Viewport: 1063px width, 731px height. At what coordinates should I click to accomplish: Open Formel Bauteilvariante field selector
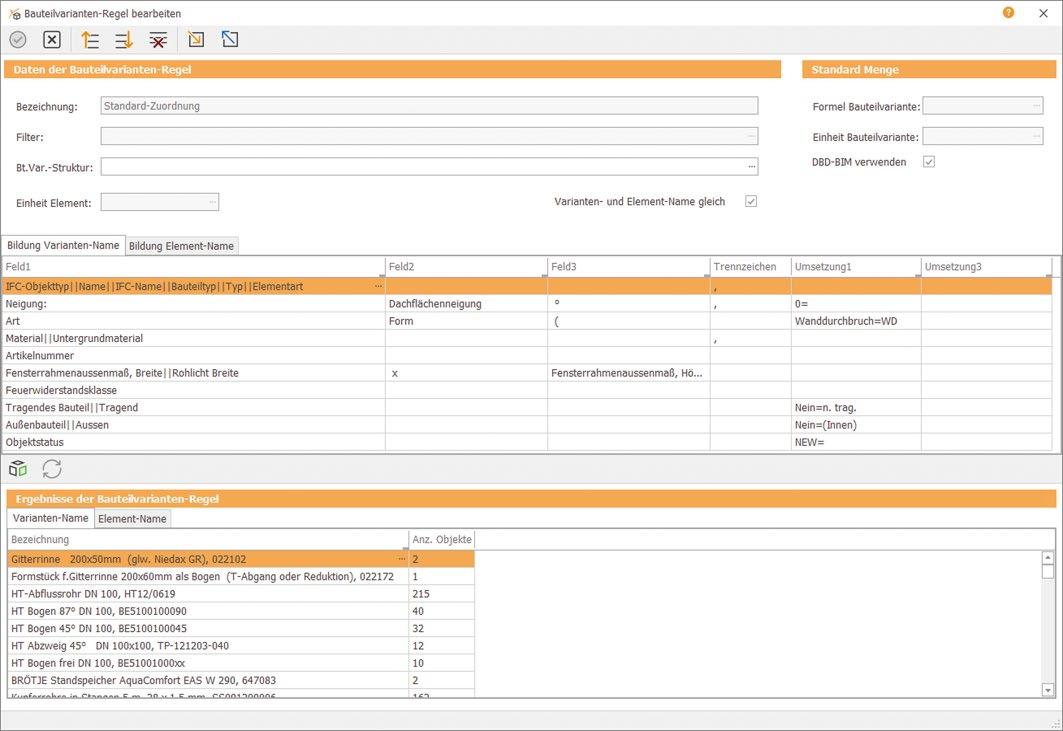1037,106
